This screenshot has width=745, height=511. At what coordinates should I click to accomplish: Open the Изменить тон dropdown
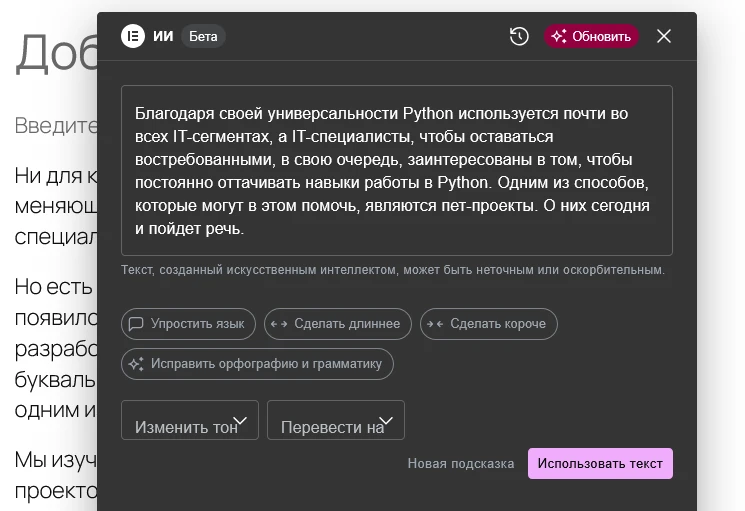190,420
